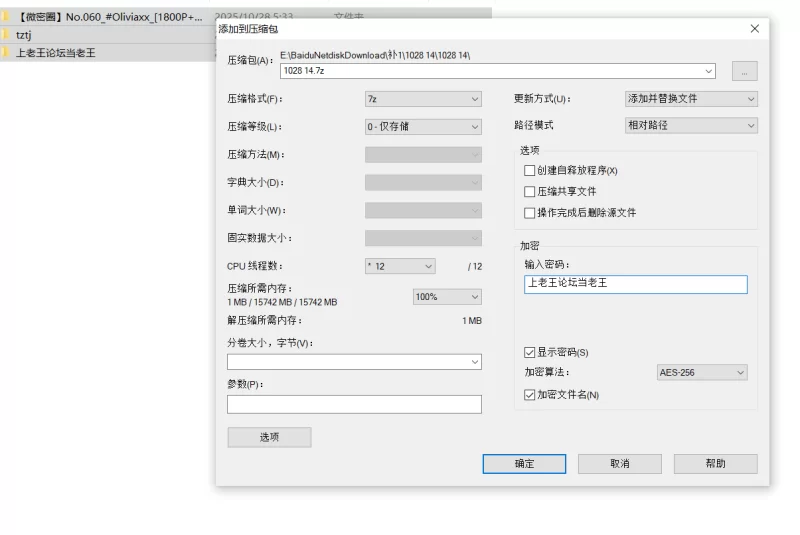Screen dimensions: 800x535
Task: Open the 压缩格式 7z dropdown
Action: click(423, 99)
